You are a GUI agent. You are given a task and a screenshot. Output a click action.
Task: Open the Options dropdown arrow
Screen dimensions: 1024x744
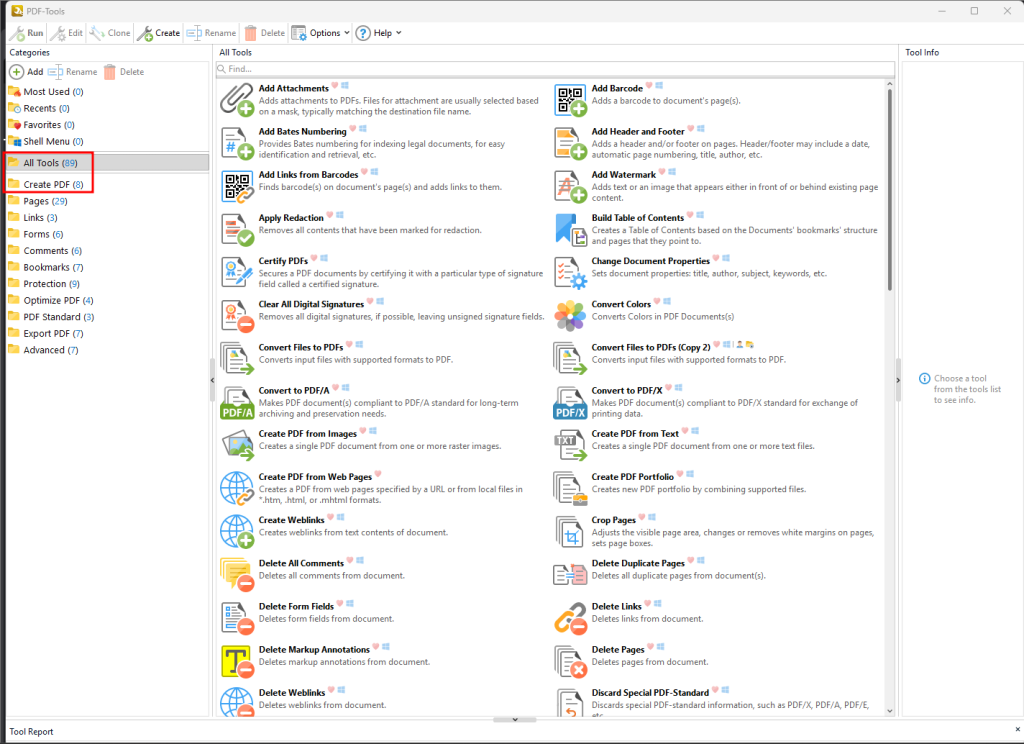(x=347, y=33)
